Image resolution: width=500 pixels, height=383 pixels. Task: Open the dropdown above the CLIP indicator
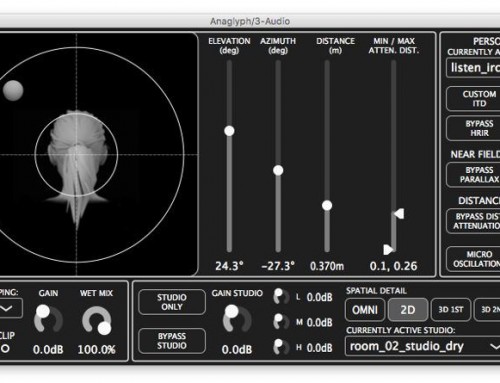pos(10,308)
